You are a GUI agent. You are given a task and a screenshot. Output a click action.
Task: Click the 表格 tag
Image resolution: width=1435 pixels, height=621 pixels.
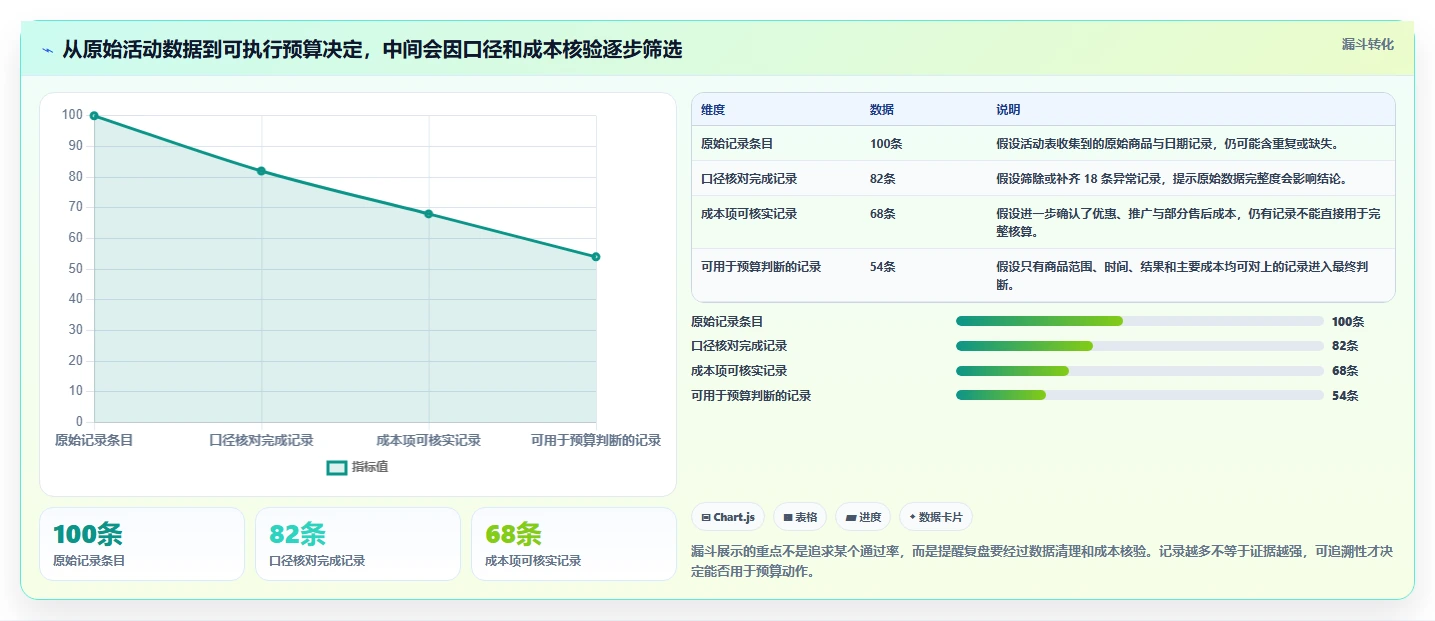click(x=800, y=517)
